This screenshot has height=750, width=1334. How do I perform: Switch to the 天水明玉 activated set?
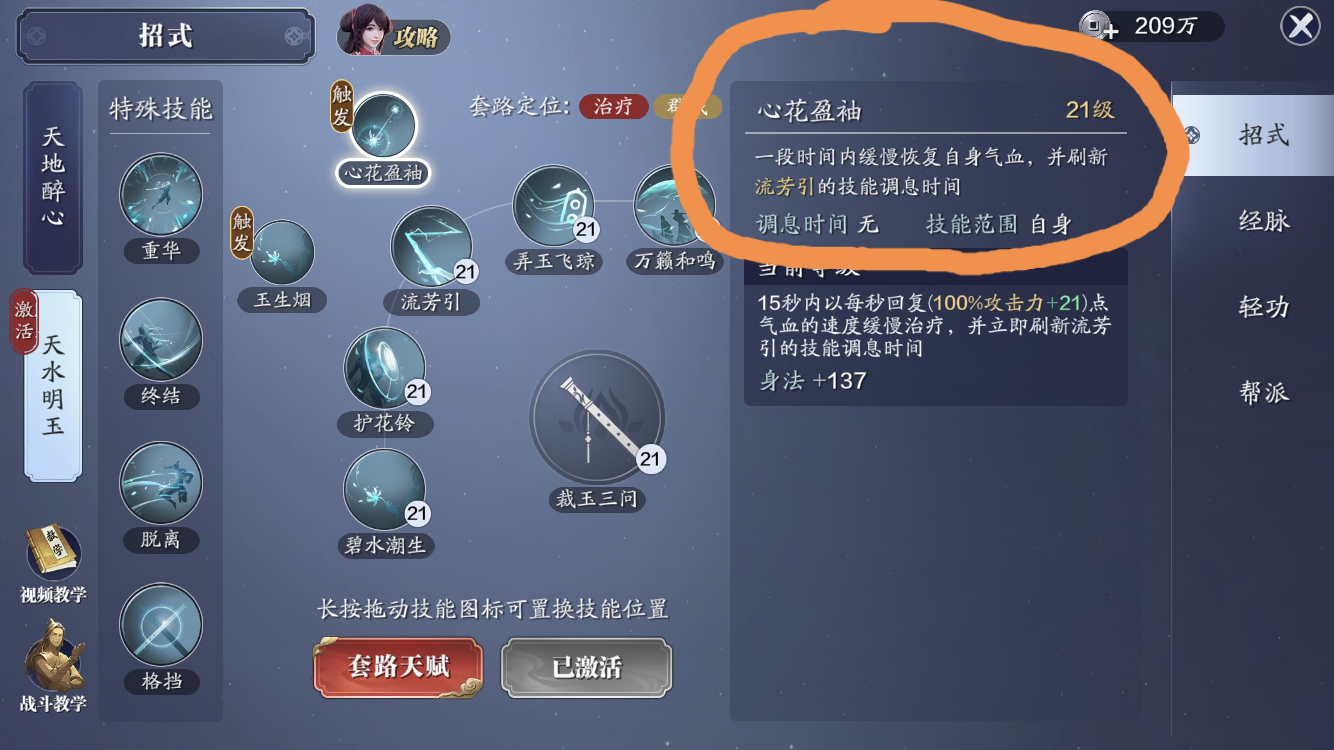(53, 386)
